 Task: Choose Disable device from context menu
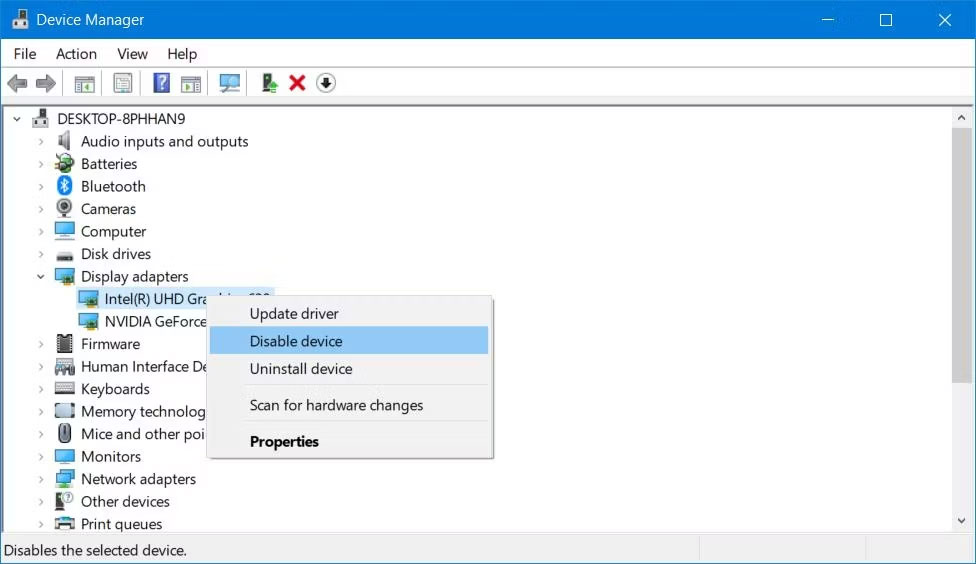pos(349,341)
